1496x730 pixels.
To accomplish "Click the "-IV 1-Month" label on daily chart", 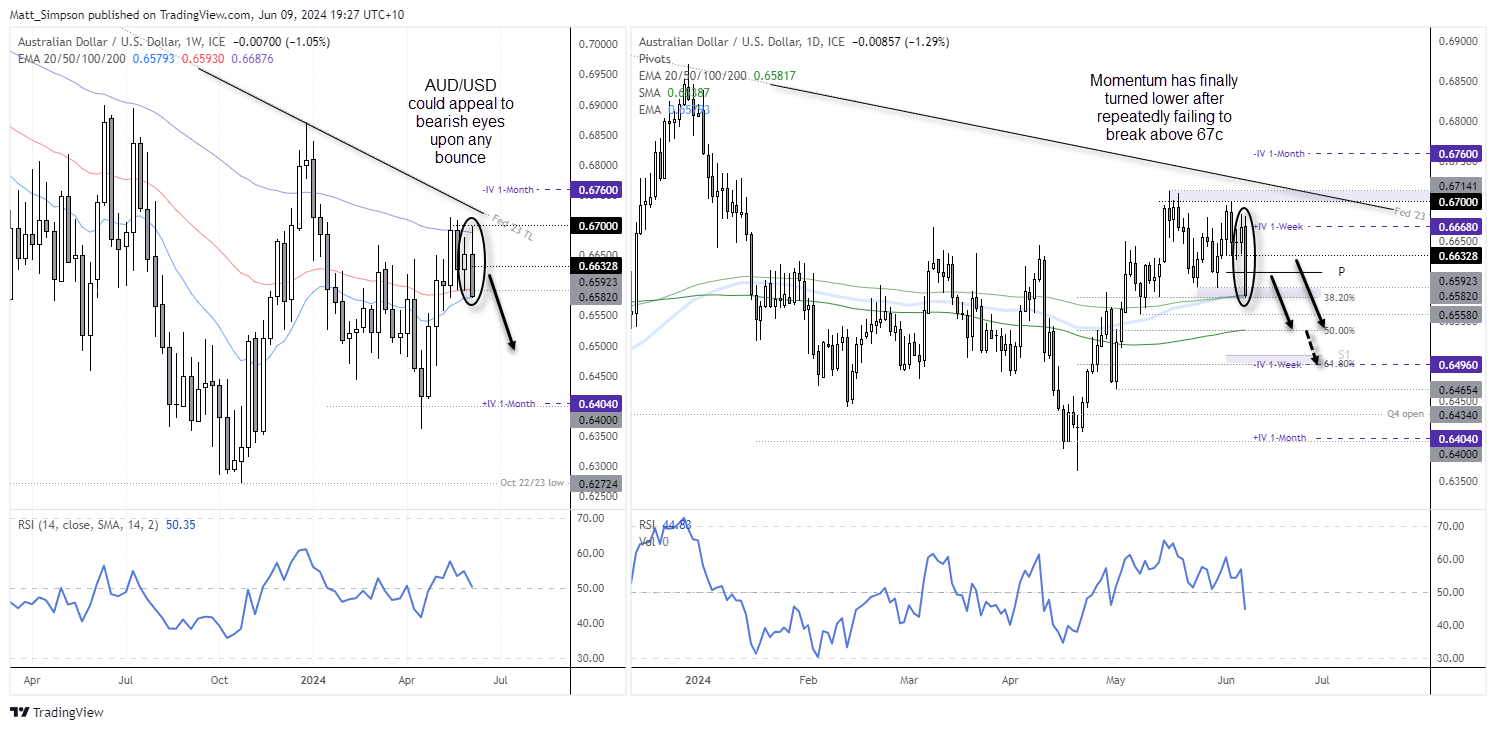I will tap(1279, 154).
